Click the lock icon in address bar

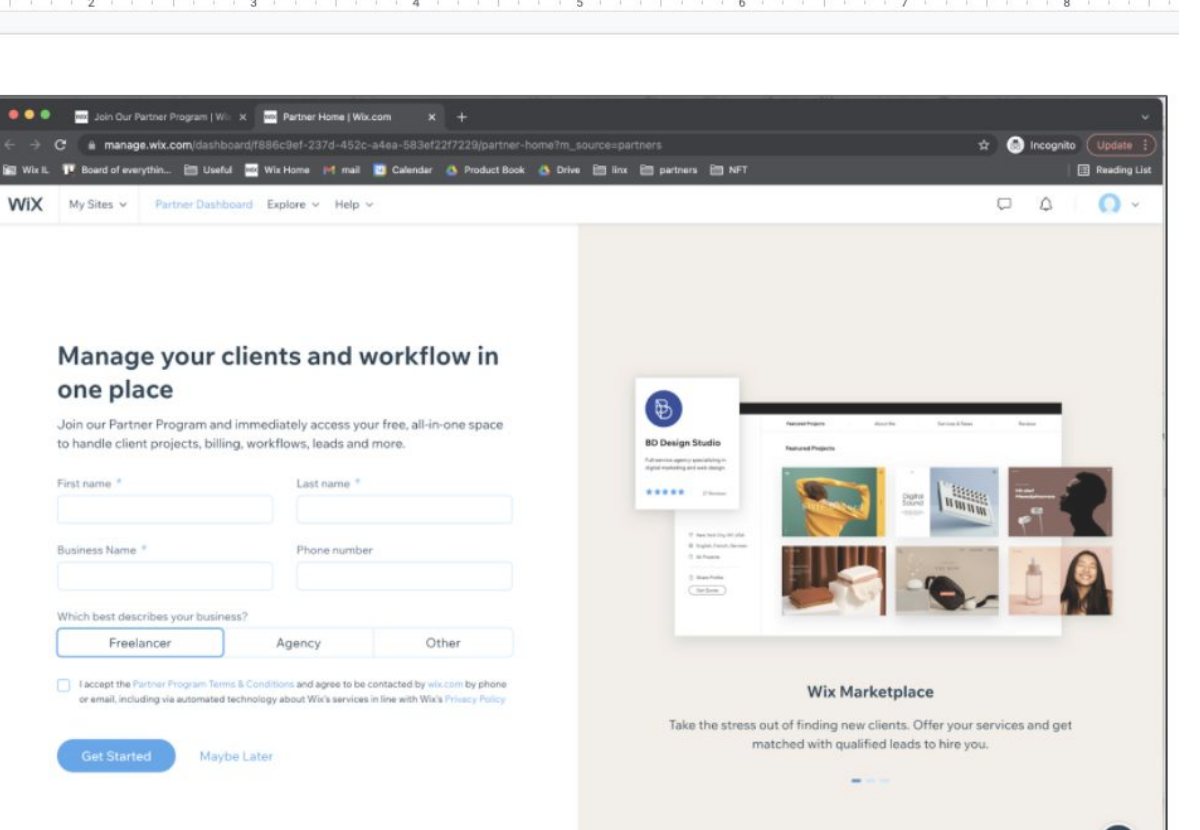tap(91, 146)
